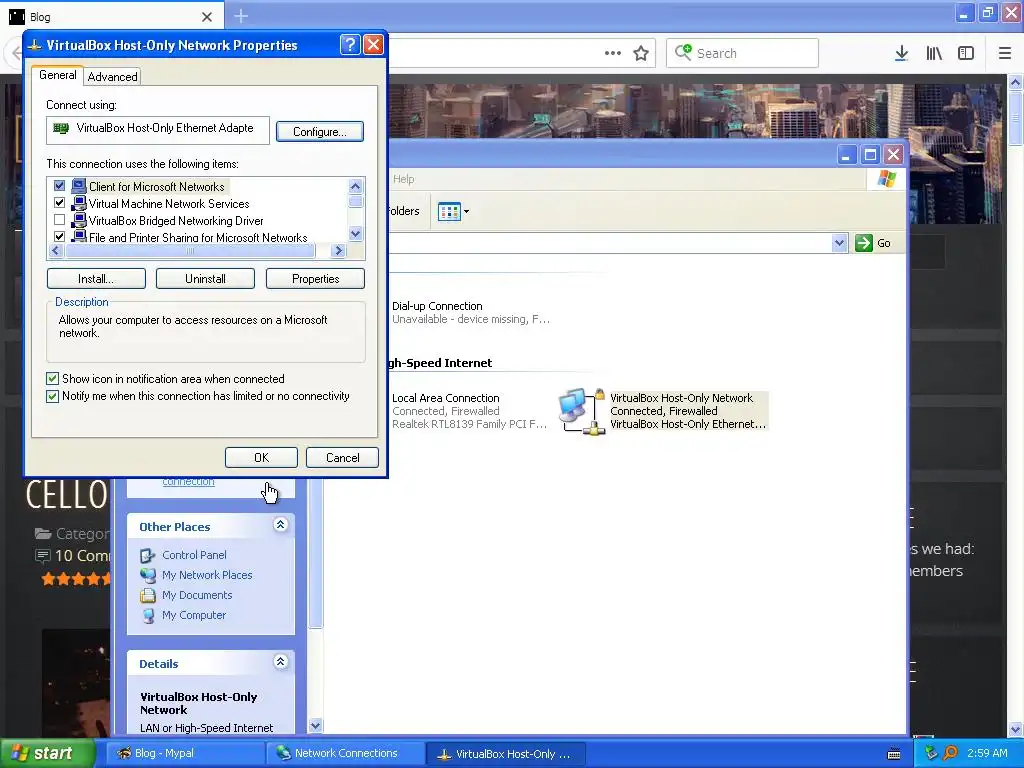
Task: Click the My Documents folder icon
Action: (148, 596)
